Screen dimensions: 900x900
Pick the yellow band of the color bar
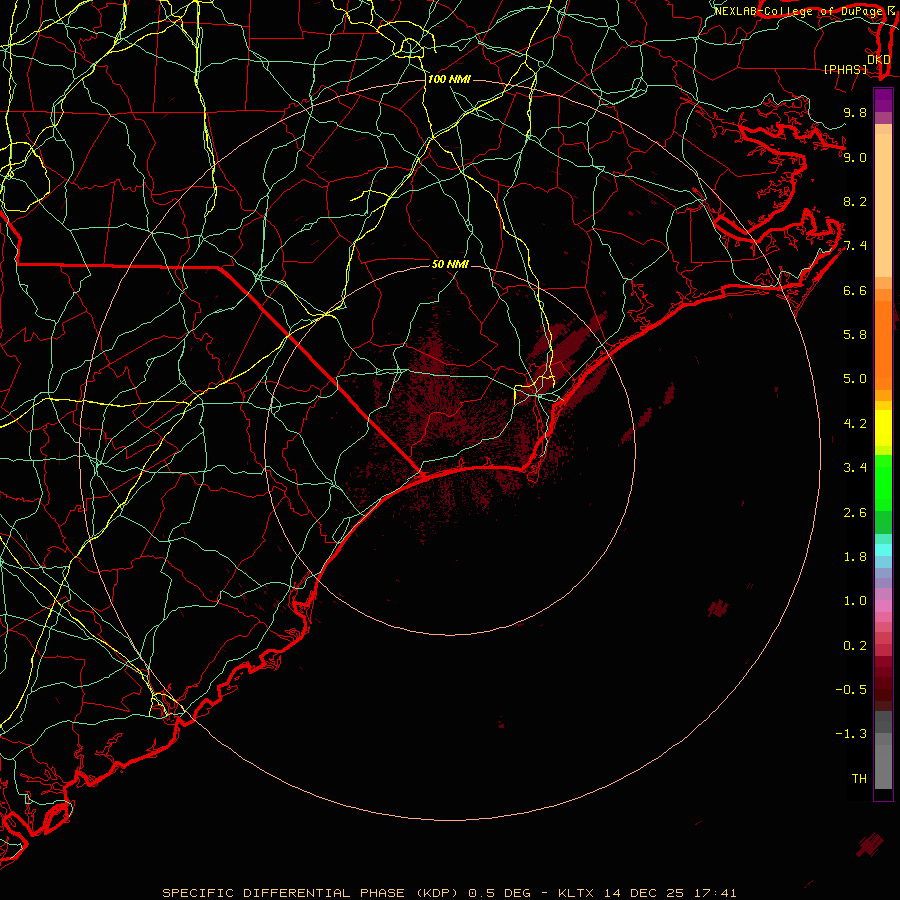click(883, 428)
